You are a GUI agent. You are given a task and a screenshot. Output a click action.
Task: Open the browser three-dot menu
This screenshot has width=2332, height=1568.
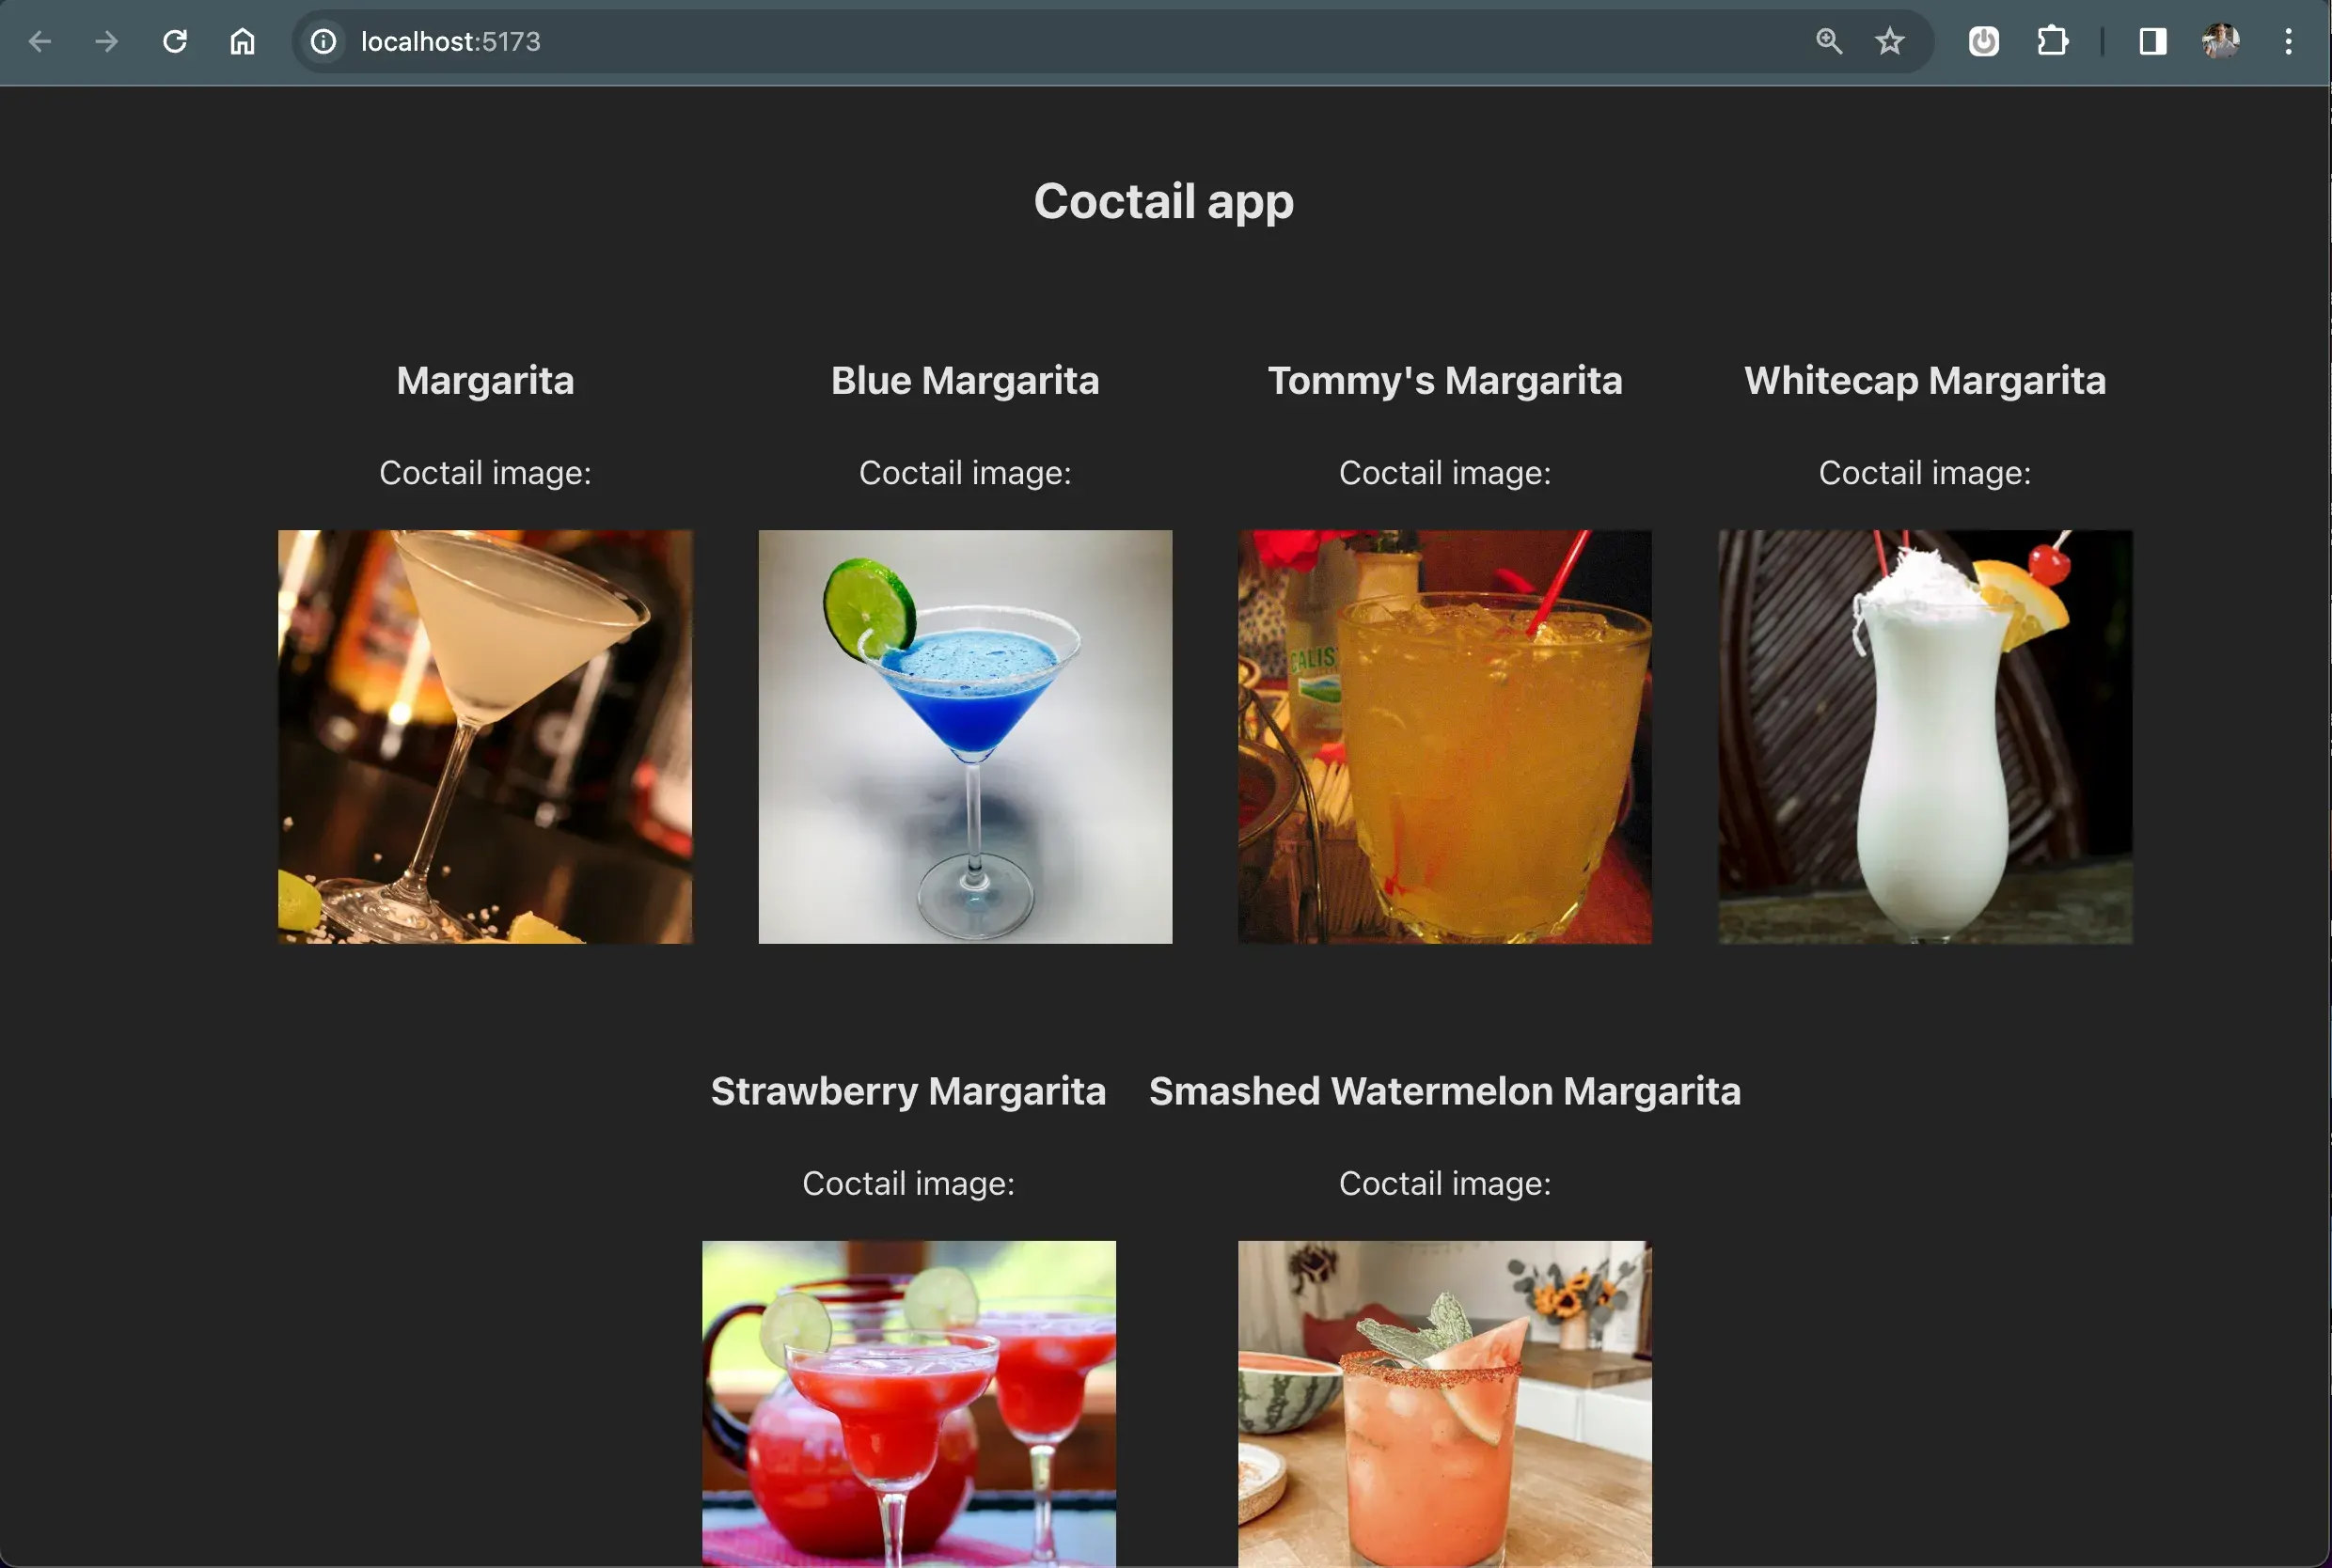pos(2288,42)
